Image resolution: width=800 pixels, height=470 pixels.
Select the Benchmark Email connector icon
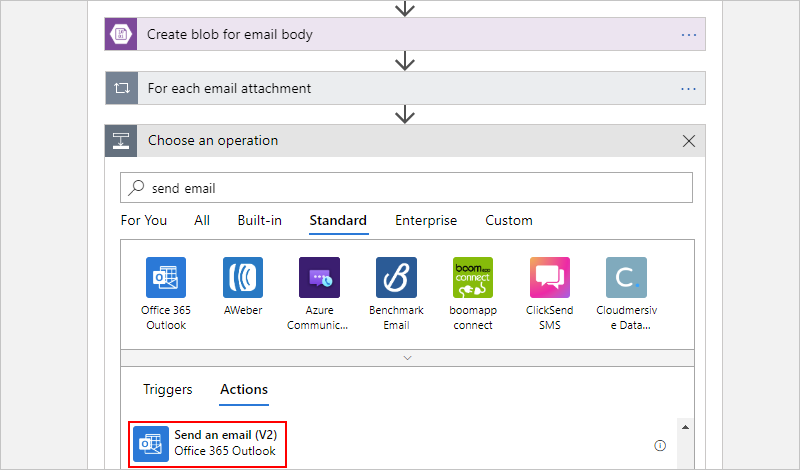[x=396, y=278]
